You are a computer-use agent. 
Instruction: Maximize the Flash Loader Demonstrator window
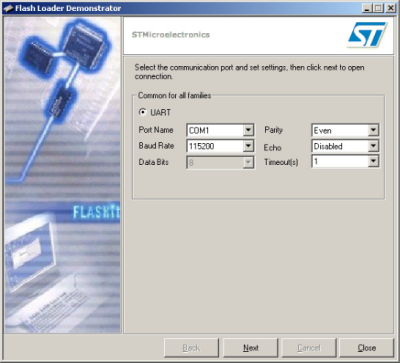click(378, 8)
